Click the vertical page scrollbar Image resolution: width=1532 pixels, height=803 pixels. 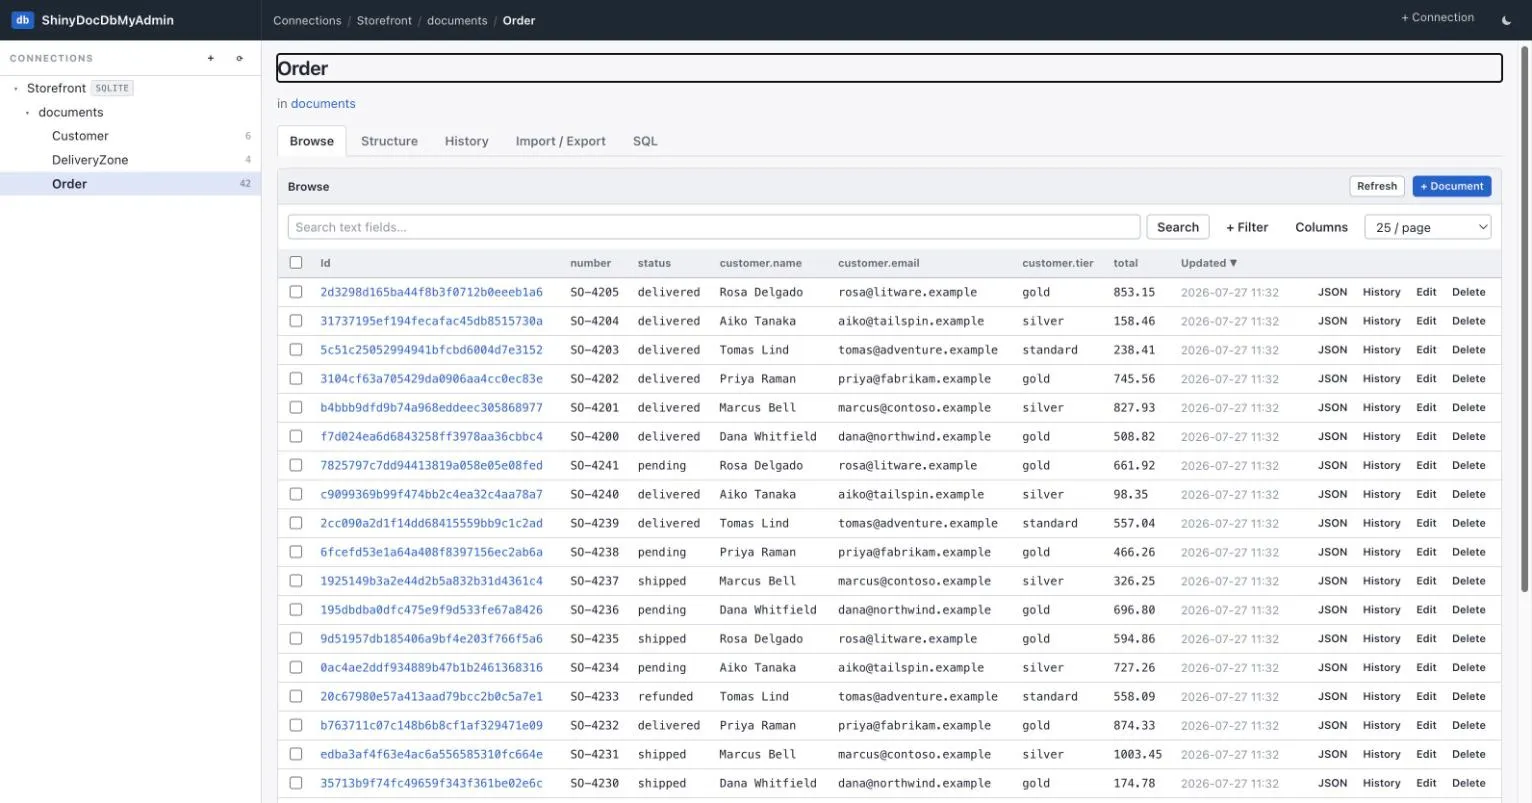pyautogui.click(x=1525, y=320)
